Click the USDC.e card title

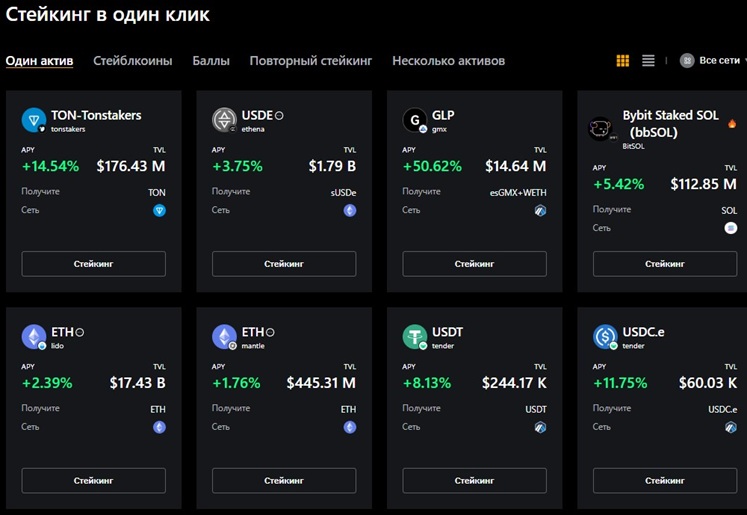pyautogui.click(x=643, y=332)
